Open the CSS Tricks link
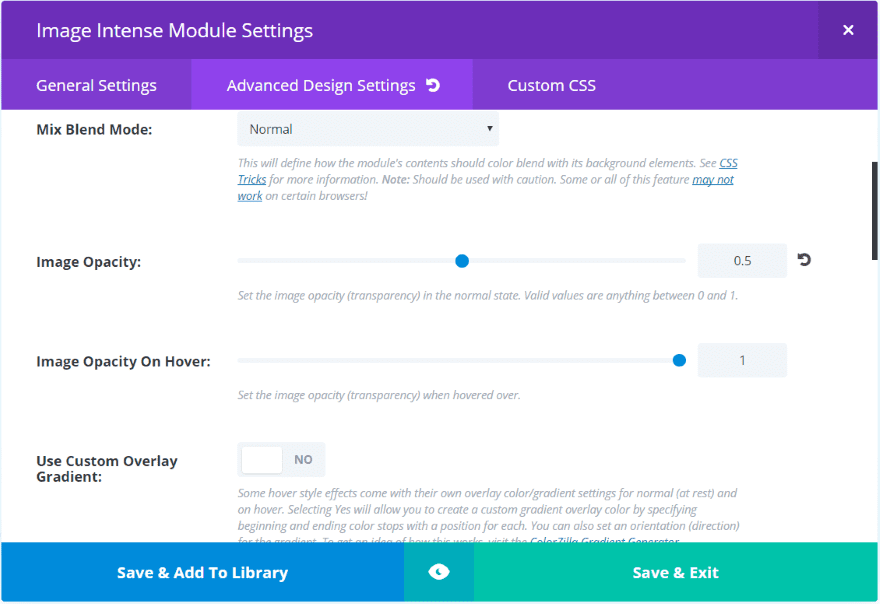This screenshot has height=604, width=880. click(x=728, y=163)
